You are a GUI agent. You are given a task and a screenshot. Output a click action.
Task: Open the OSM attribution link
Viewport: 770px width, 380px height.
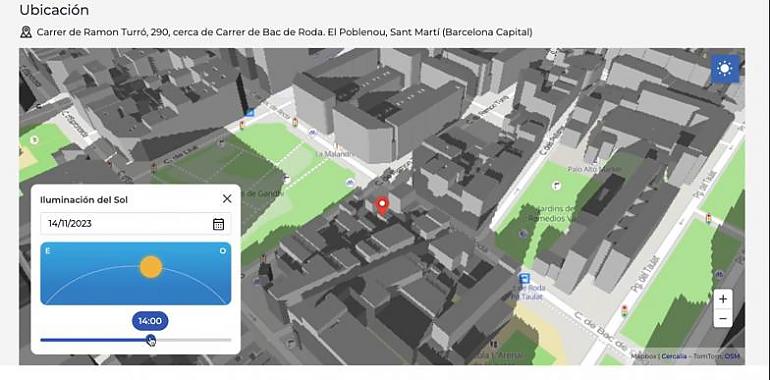(732, 356)
